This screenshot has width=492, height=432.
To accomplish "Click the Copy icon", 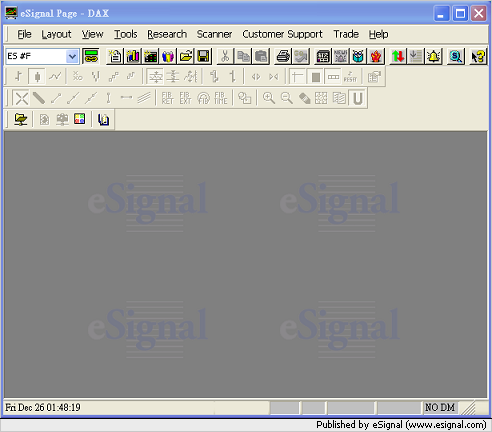I will (x=243, y=56).
